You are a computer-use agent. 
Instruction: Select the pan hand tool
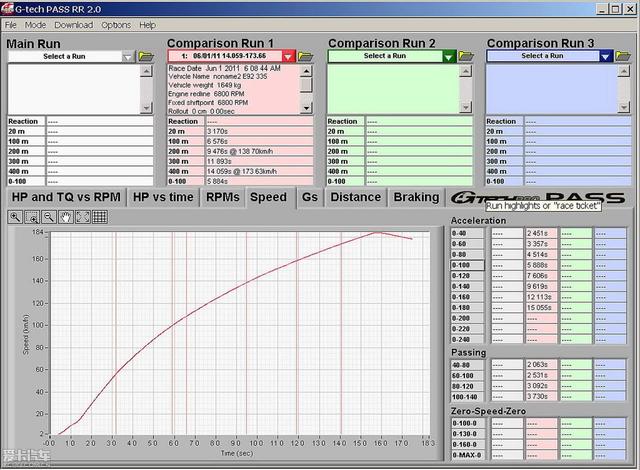pos(65,217)
